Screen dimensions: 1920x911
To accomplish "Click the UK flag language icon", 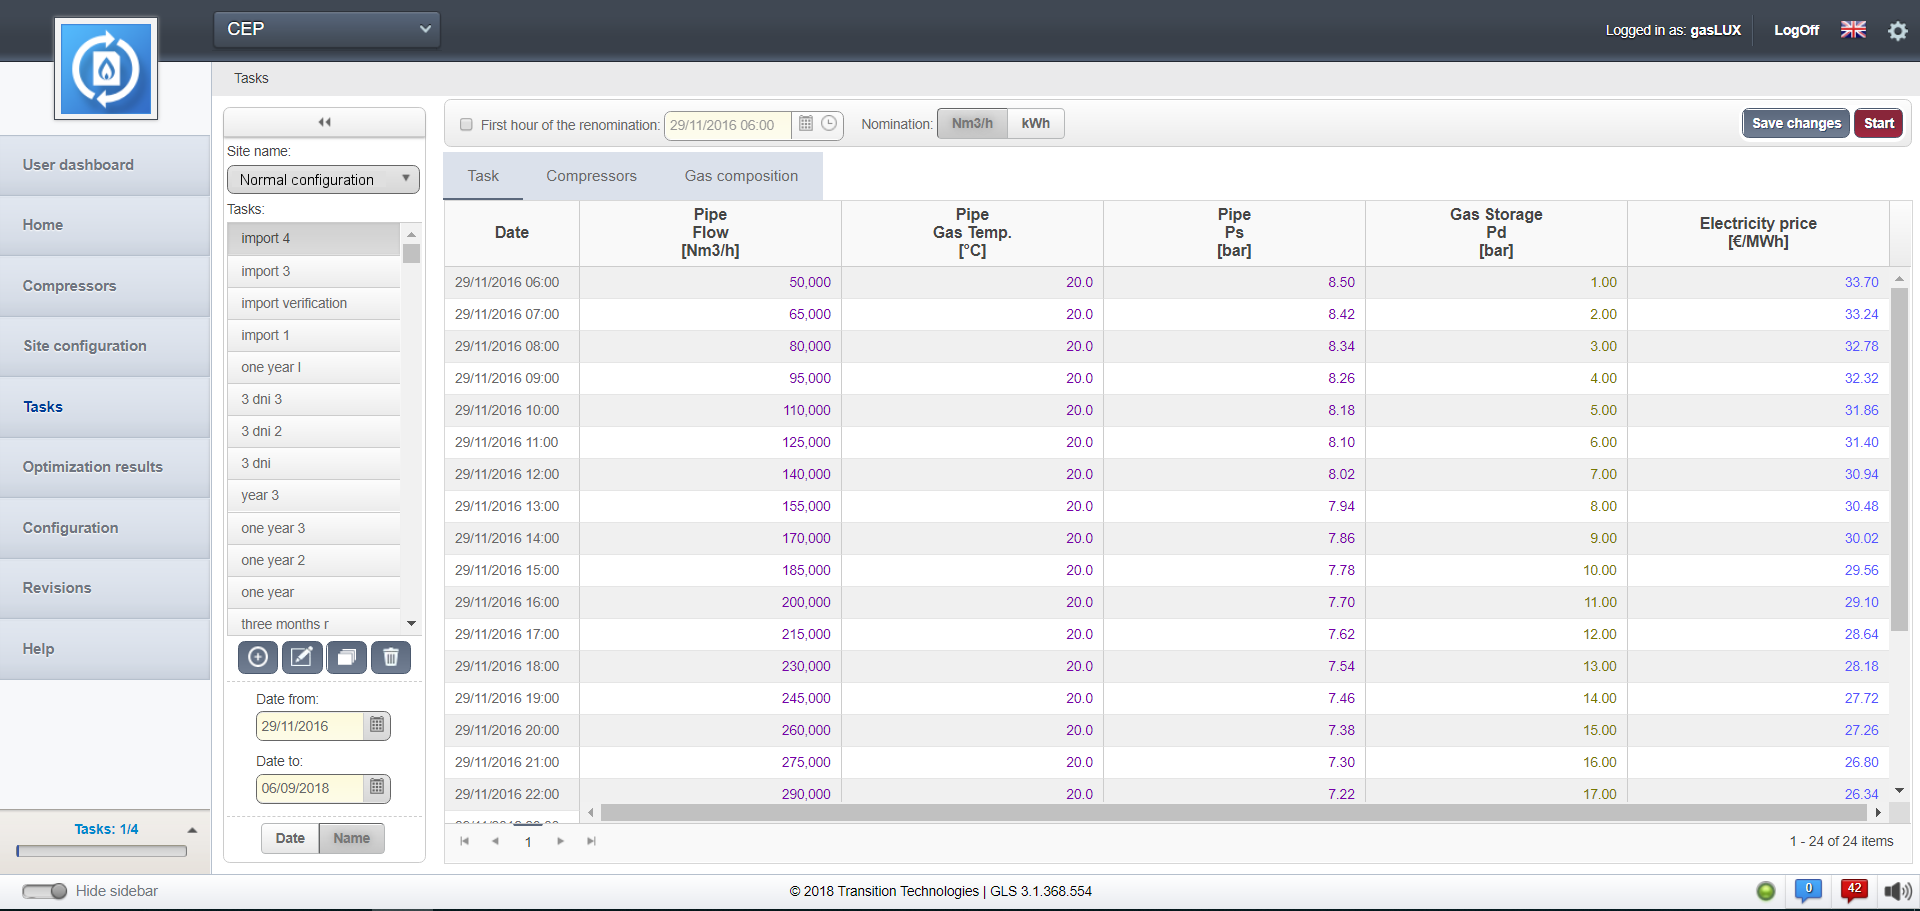I will click(x=1853, y=30).
